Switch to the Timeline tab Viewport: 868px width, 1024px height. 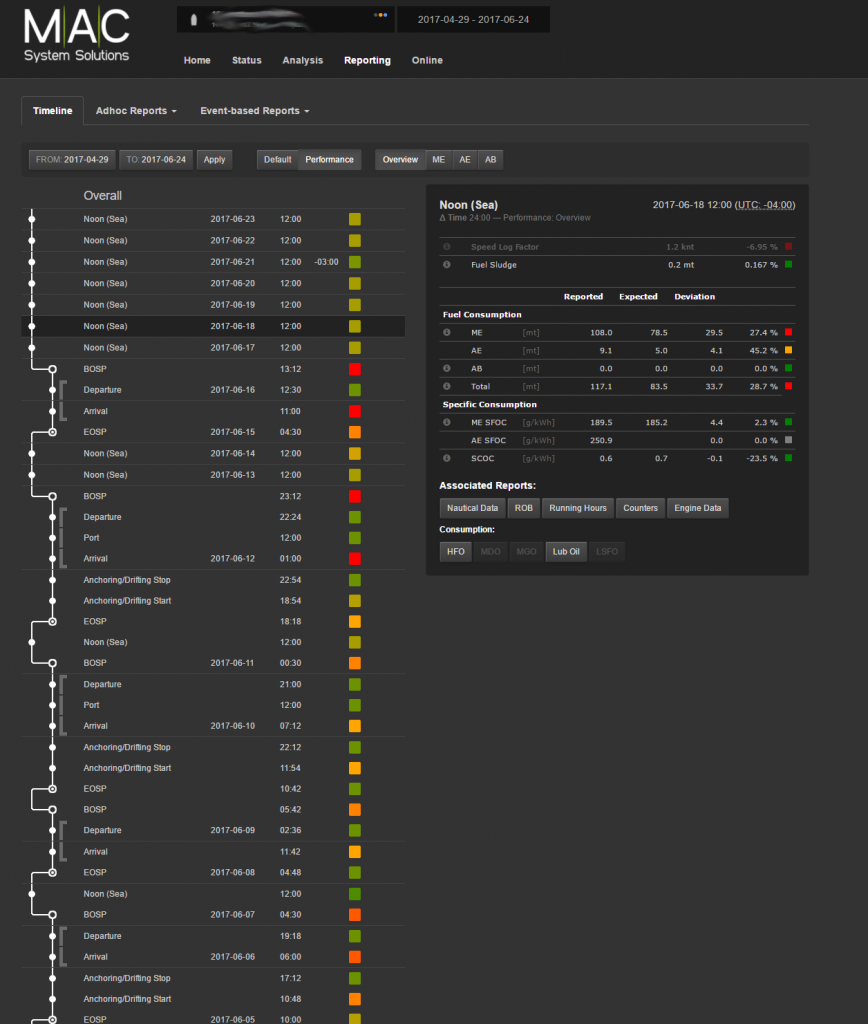tap(53, 111)
